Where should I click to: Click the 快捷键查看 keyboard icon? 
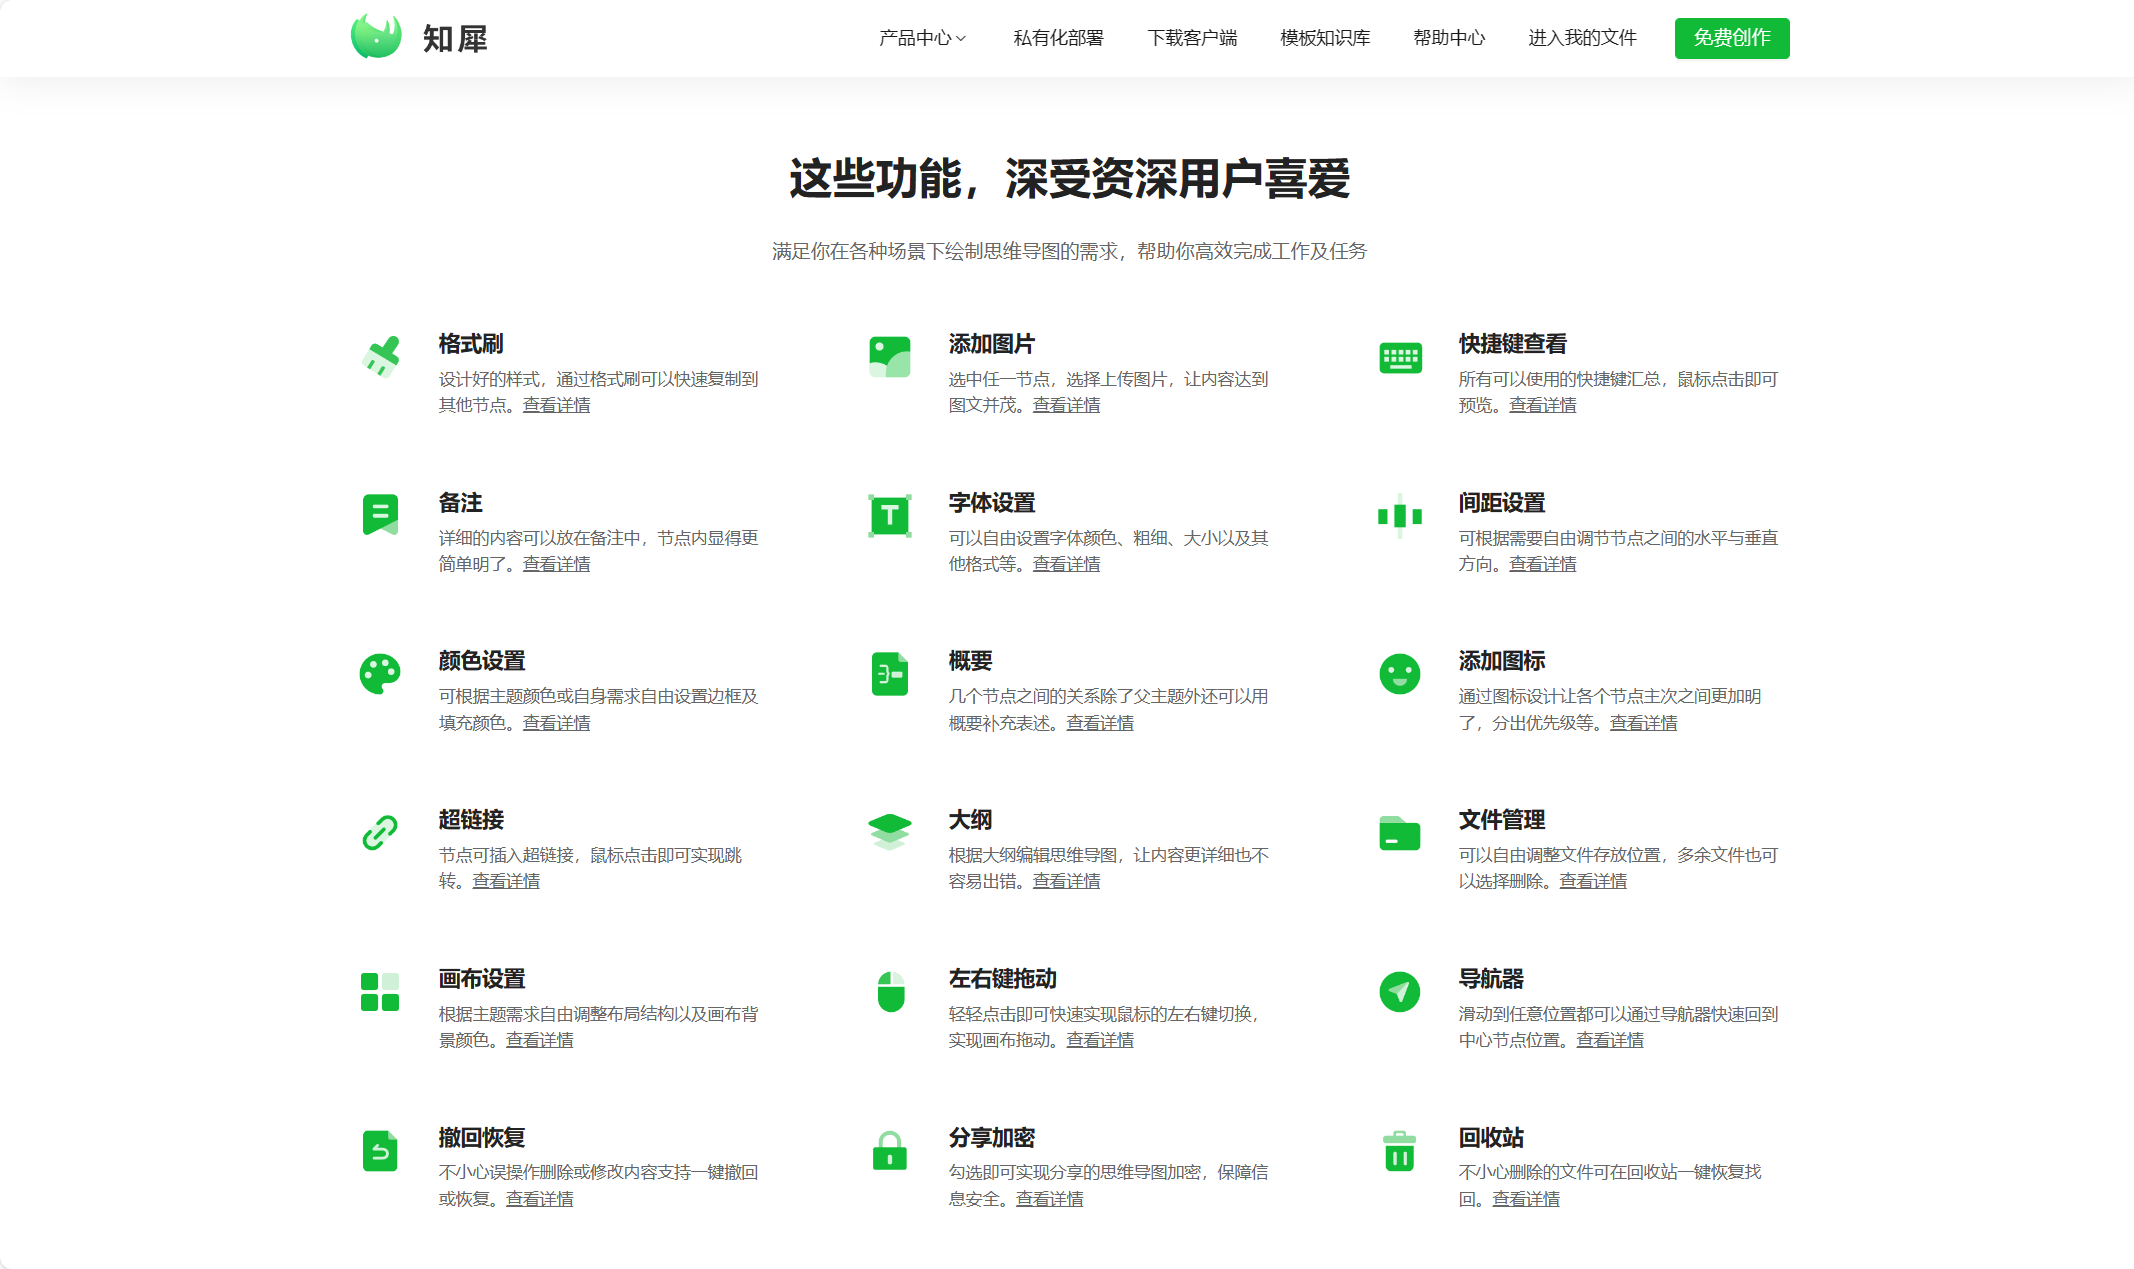pyautogui.click(x=1400, y=357)
